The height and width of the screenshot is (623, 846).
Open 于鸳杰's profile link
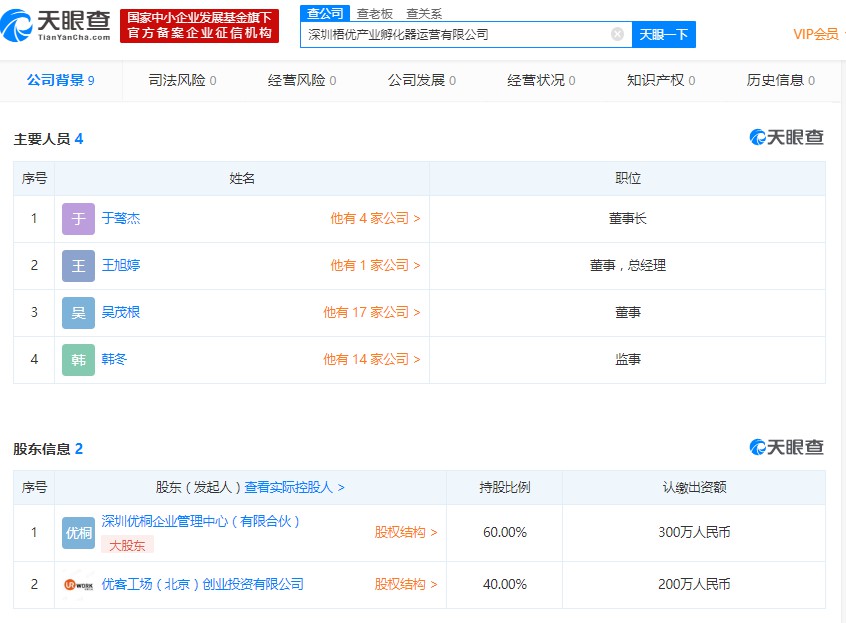point(121,218)
